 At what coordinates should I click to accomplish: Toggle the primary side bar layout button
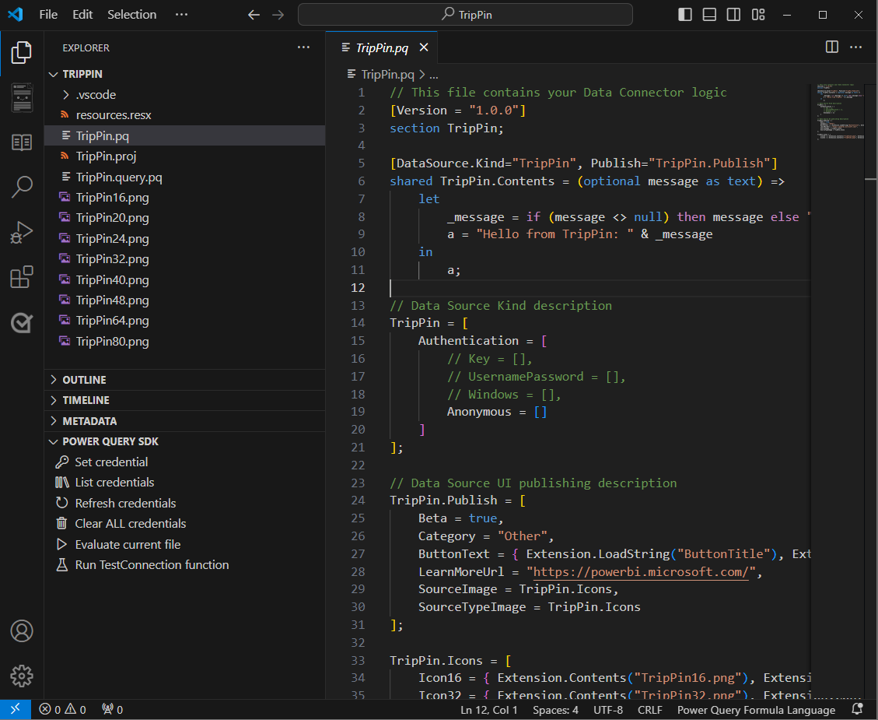(x=685, y=15)
